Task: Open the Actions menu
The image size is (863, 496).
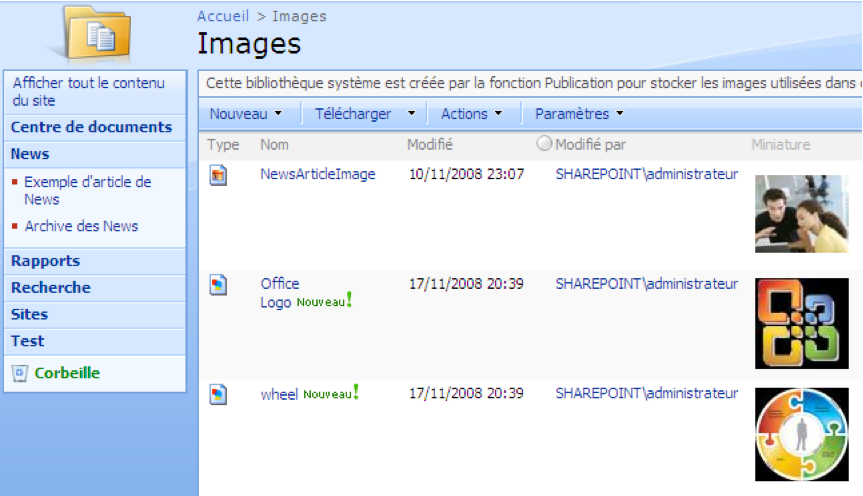Action: click(x=470, y=114)
